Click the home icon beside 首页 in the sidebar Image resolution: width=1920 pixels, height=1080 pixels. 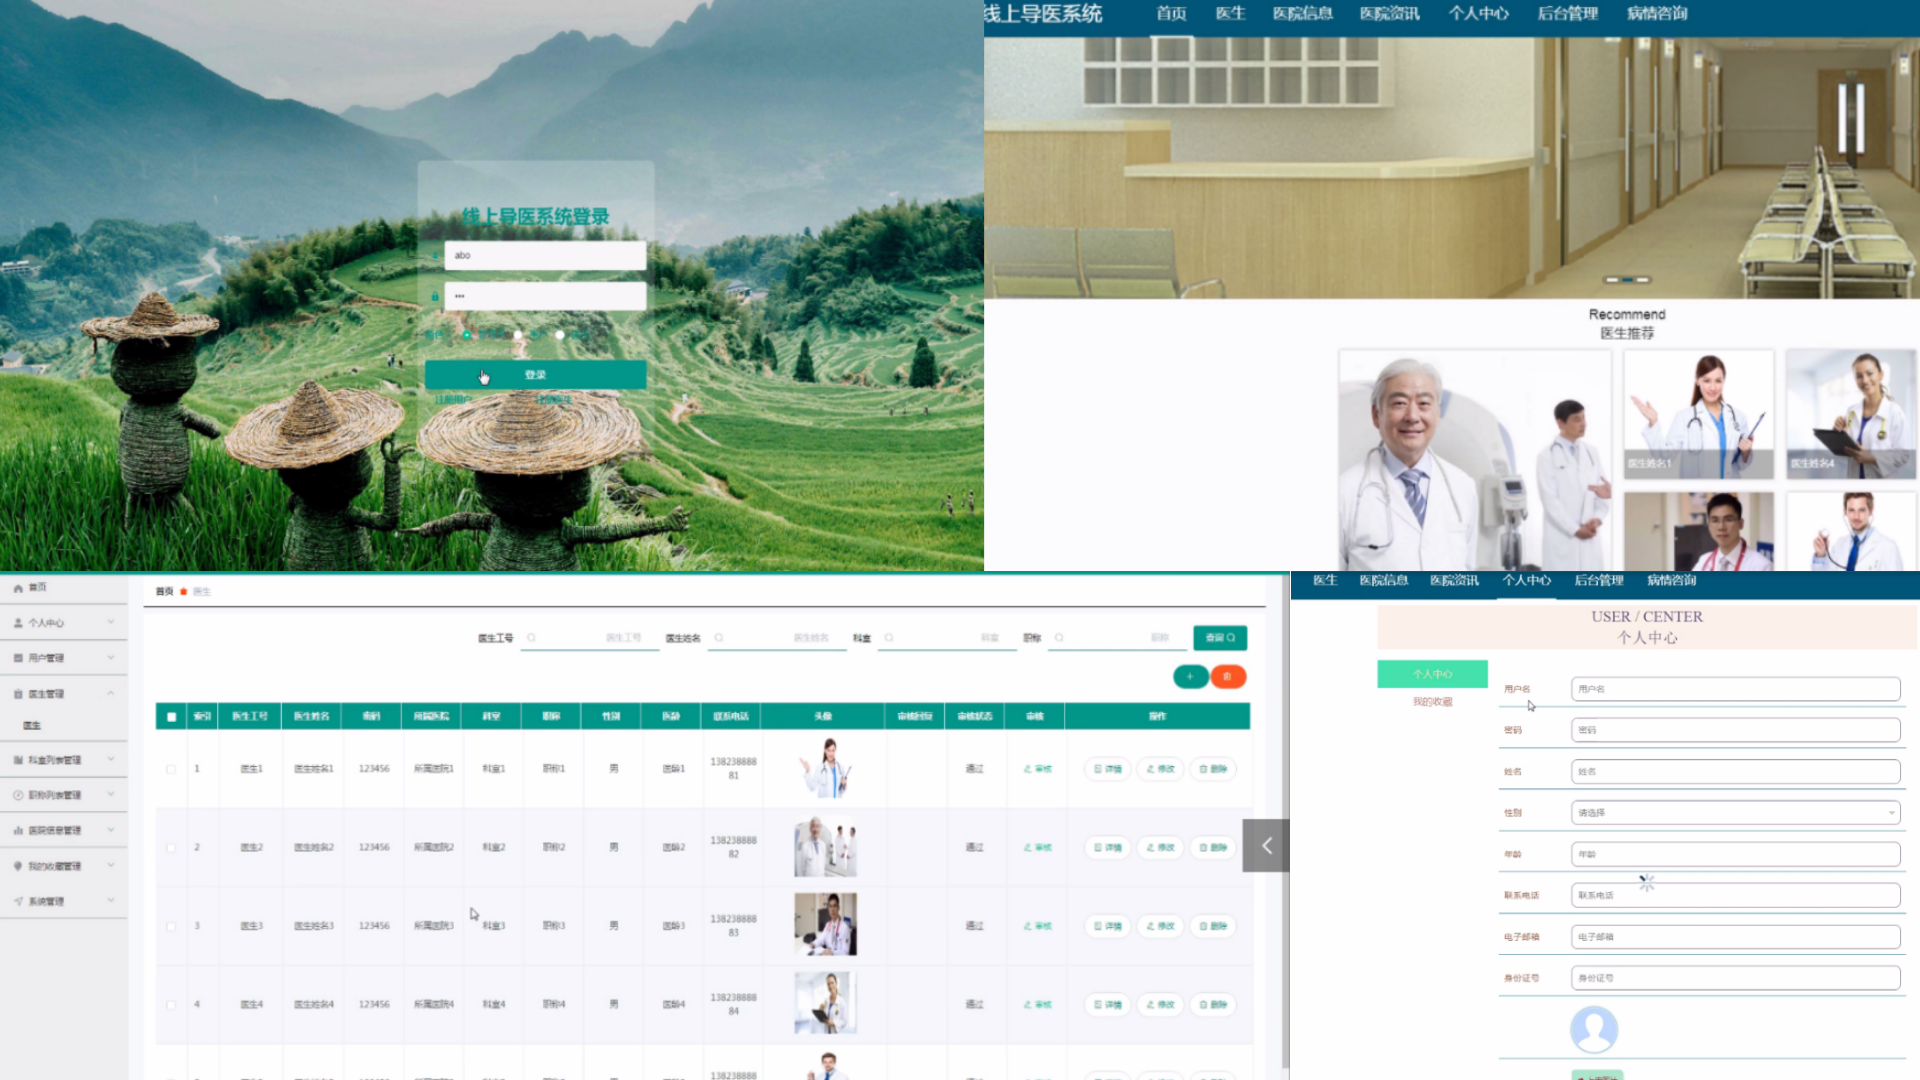18,588
